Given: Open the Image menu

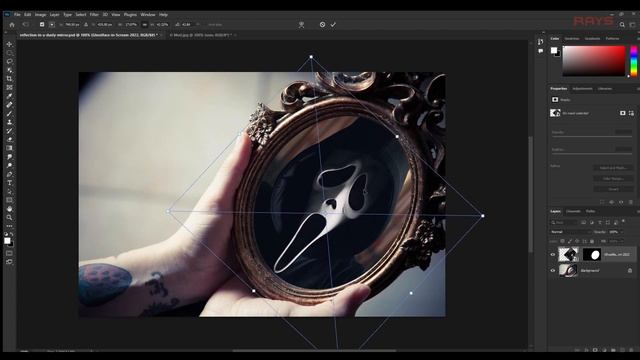Looking at the screenshot, I should pyautogui.click(x=40, y=15).
